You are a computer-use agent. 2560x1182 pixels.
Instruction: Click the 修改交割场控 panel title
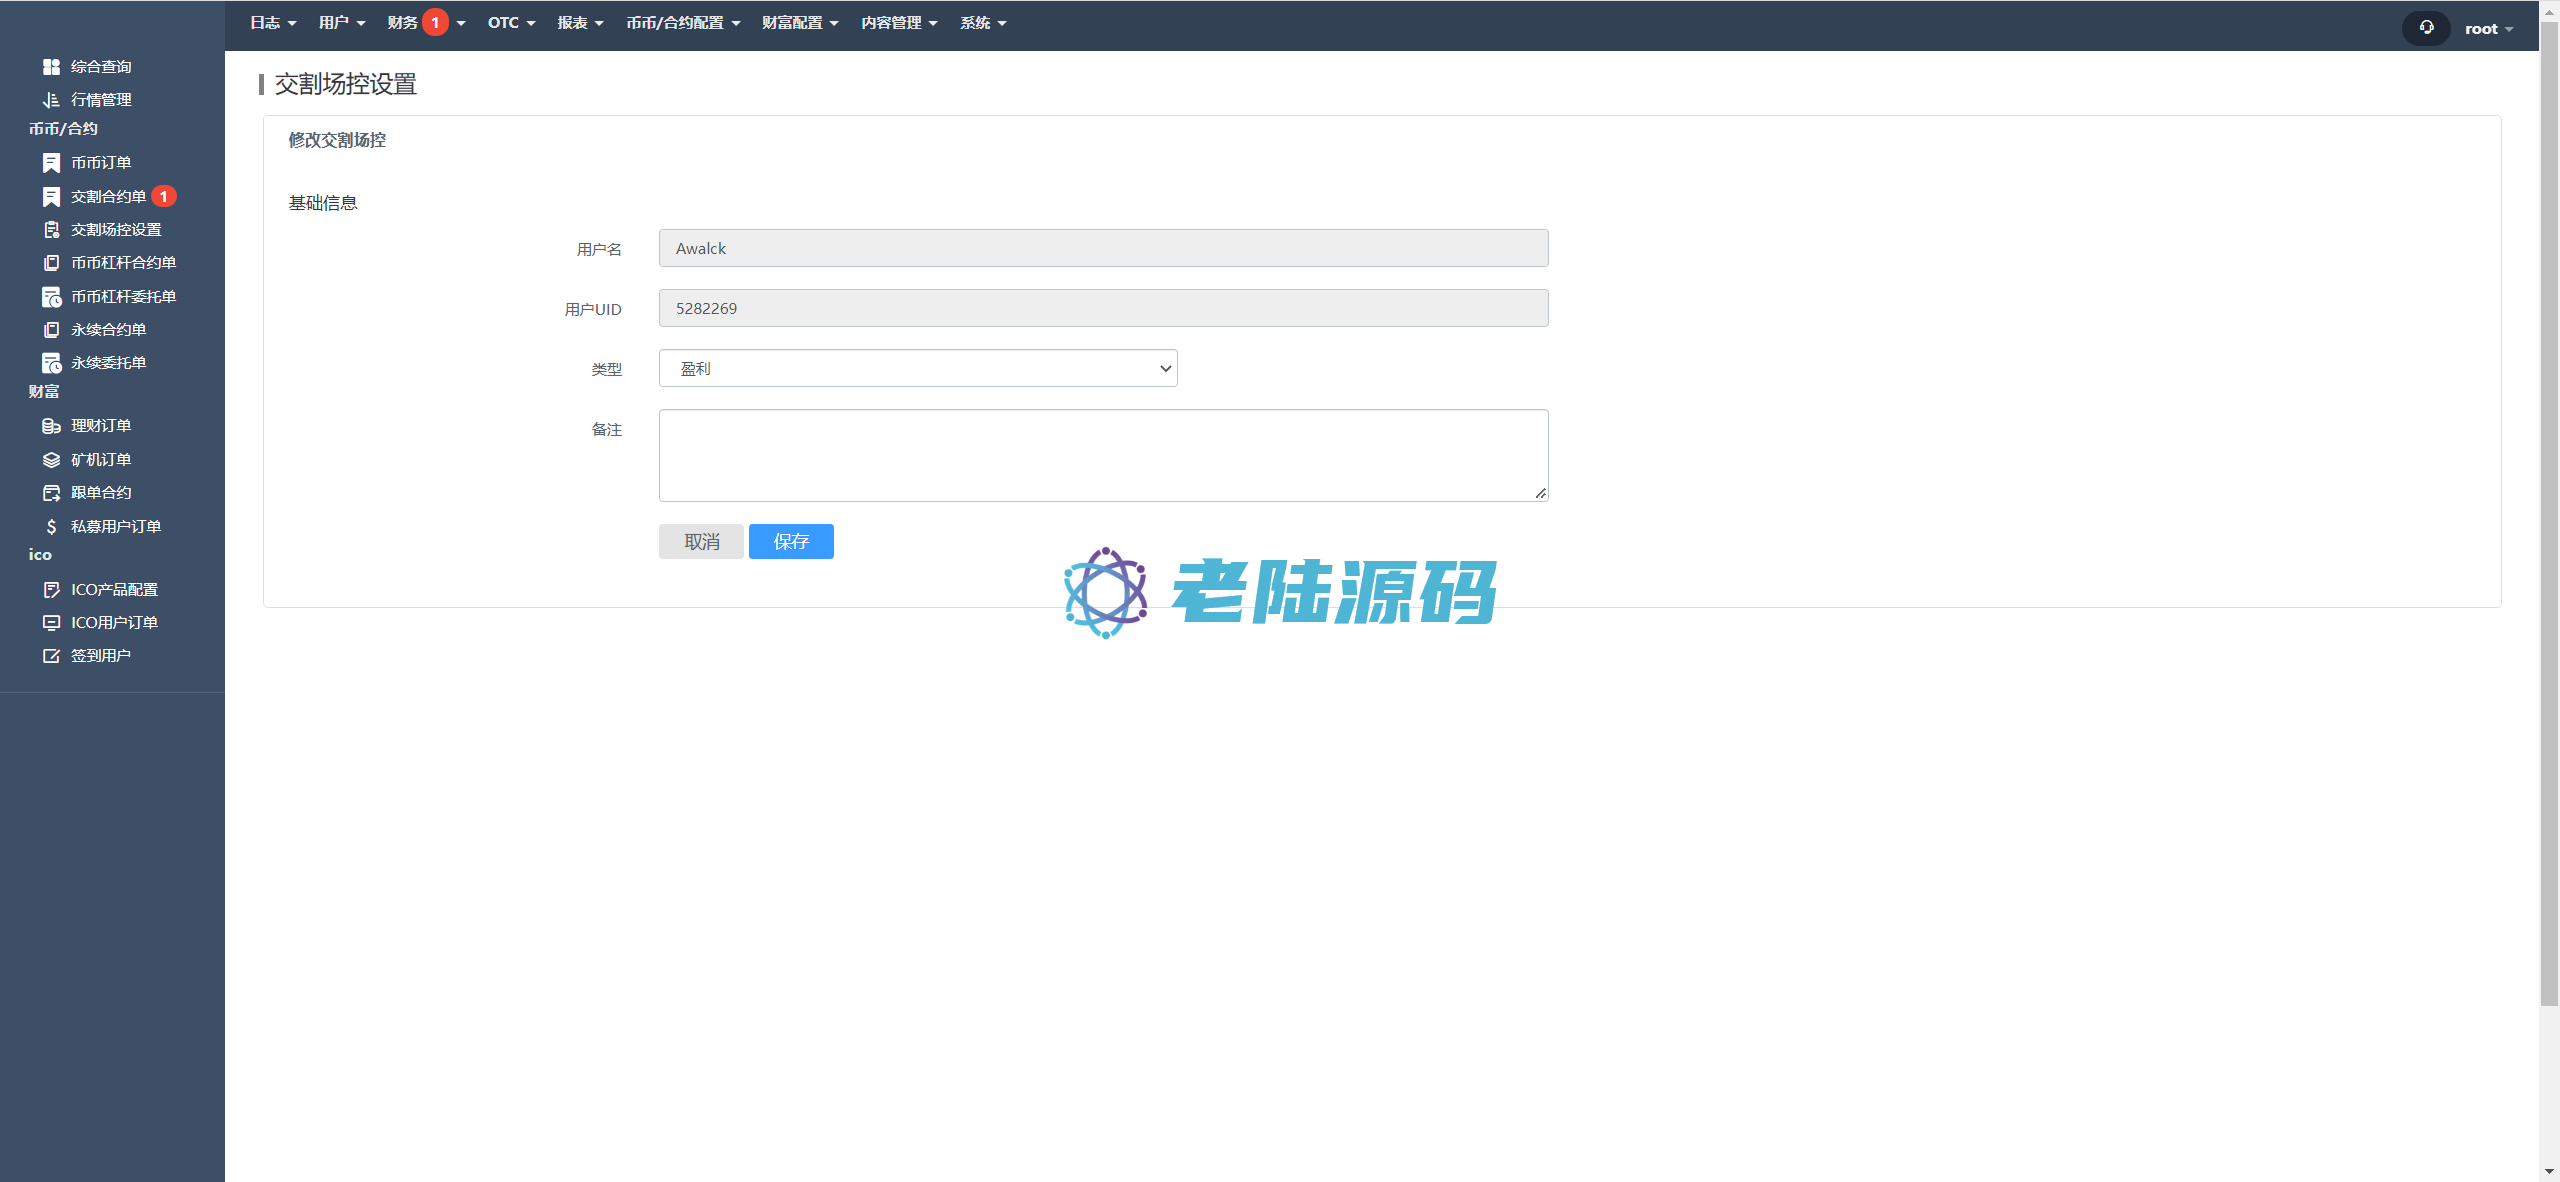[337, 140]
